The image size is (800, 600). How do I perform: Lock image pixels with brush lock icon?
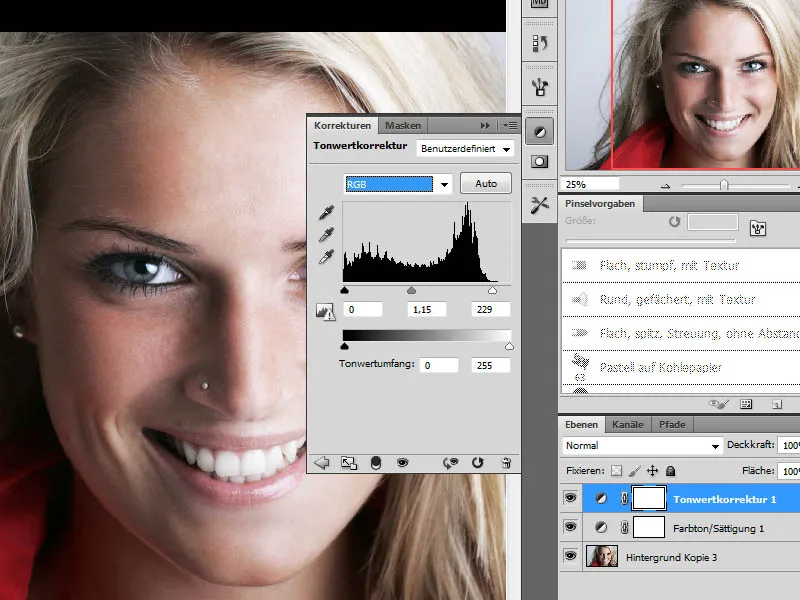tap(635, 470)
